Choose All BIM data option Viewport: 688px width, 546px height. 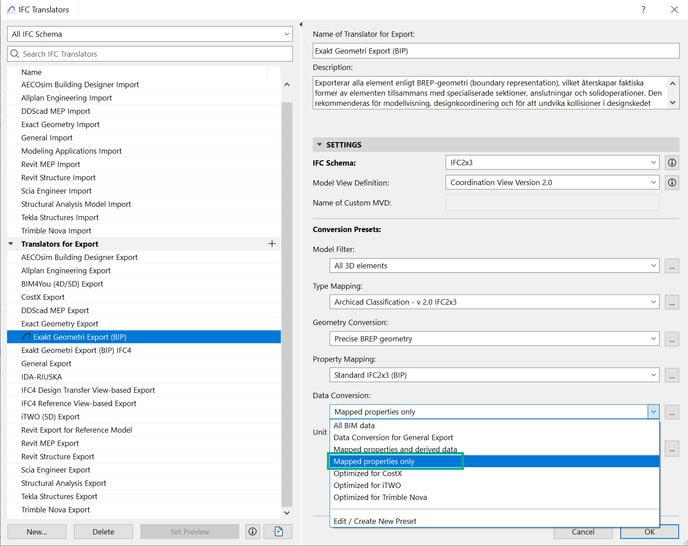pyautogui.click(x=494, y=426)
